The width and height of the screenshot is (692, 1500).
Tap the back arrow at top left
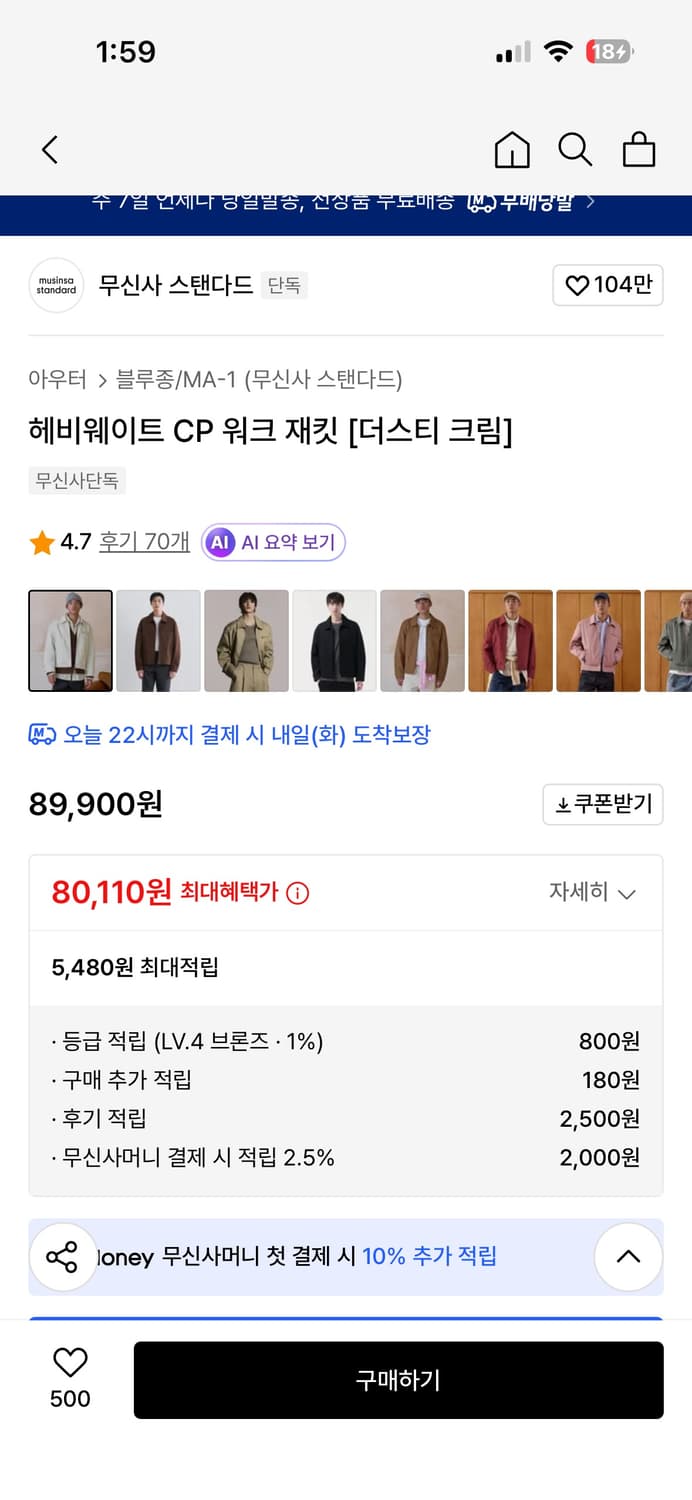click(x=50, y=149)
